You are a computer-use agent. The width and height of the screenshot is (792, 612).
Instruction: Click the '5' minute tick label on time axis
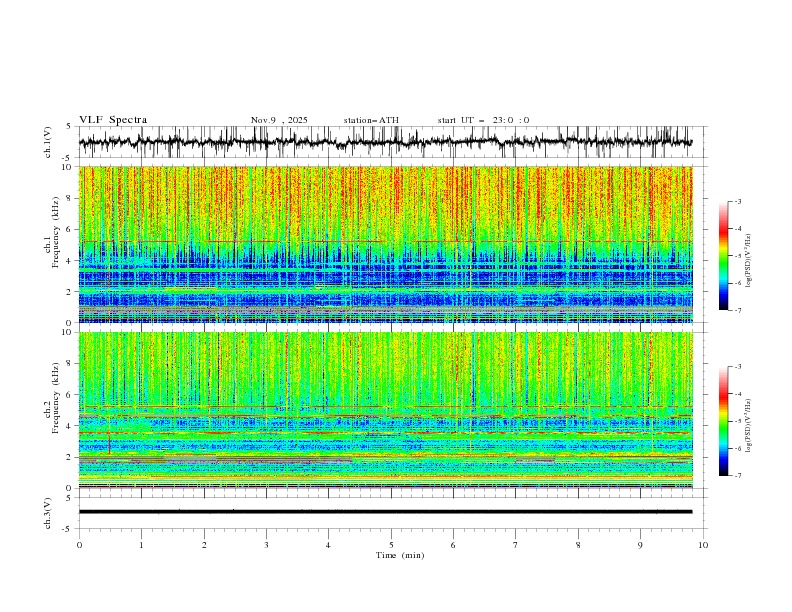click(391, 545)
